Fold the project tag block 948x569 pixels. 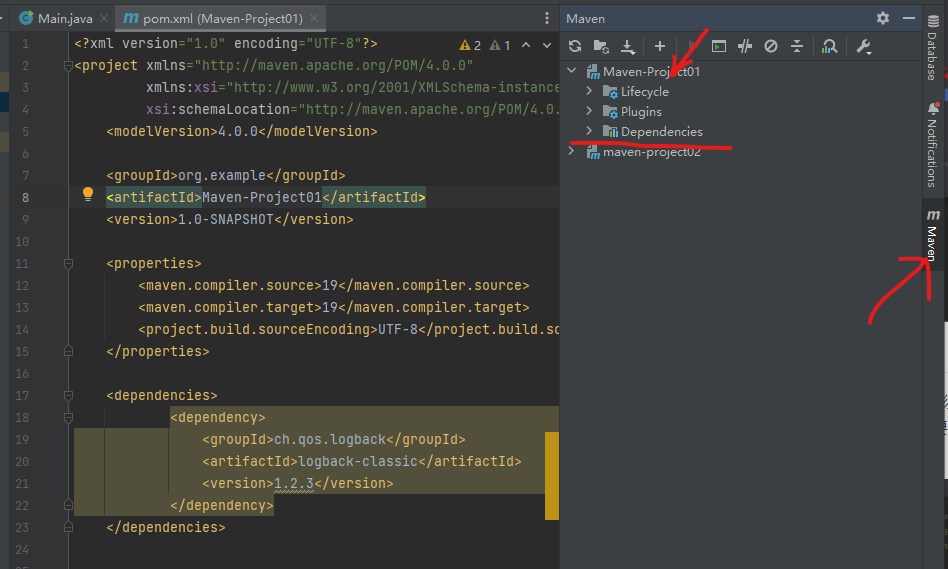tap(68, 66)
